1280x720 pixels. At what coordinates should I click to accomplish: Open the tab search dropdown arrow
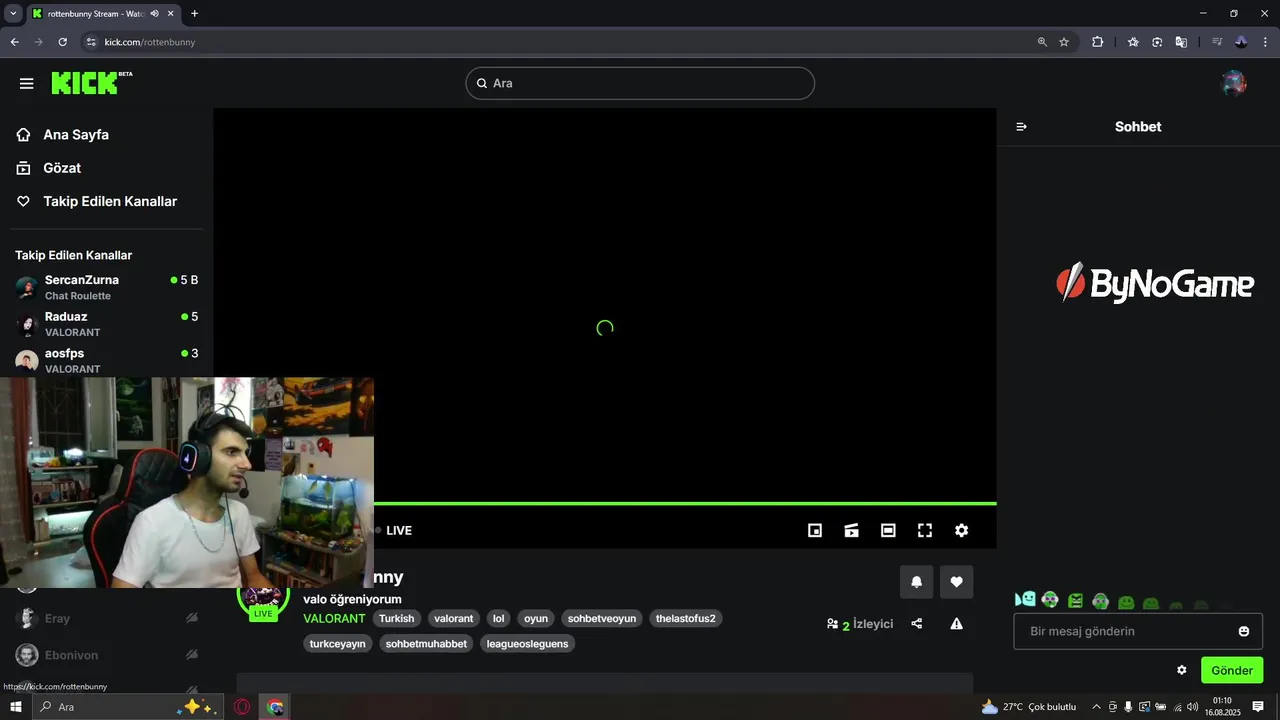13,14
